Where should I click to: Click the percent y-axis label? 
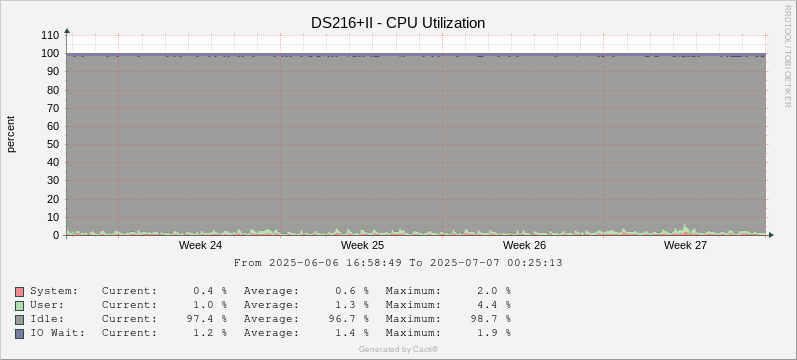[11, 134]
